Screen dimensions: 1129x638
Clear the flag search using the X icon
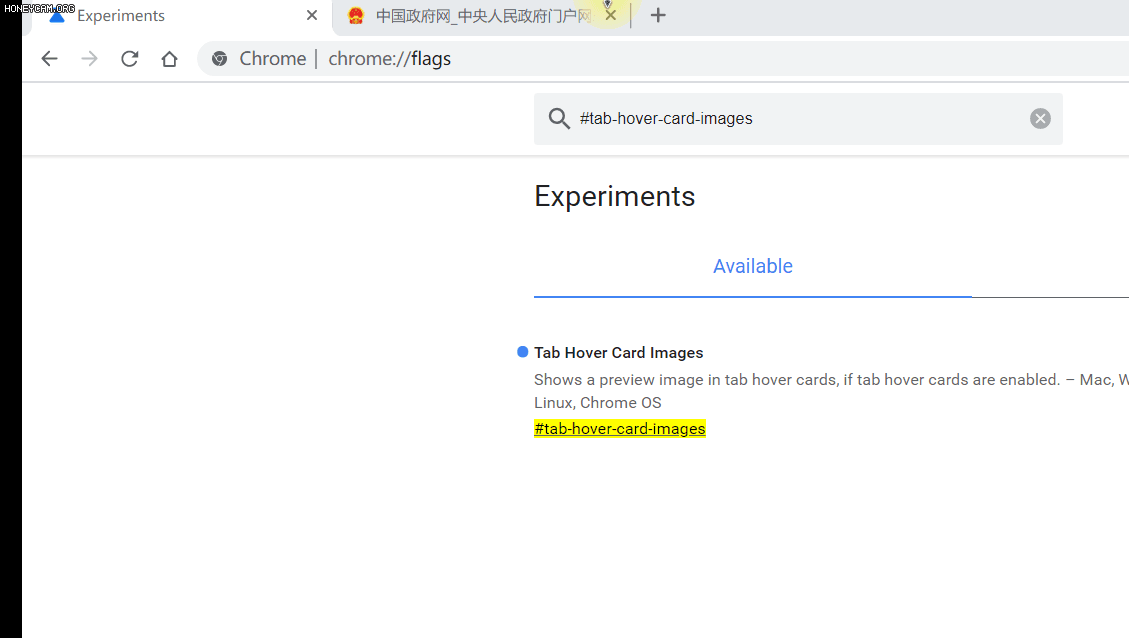point(1040,118)
